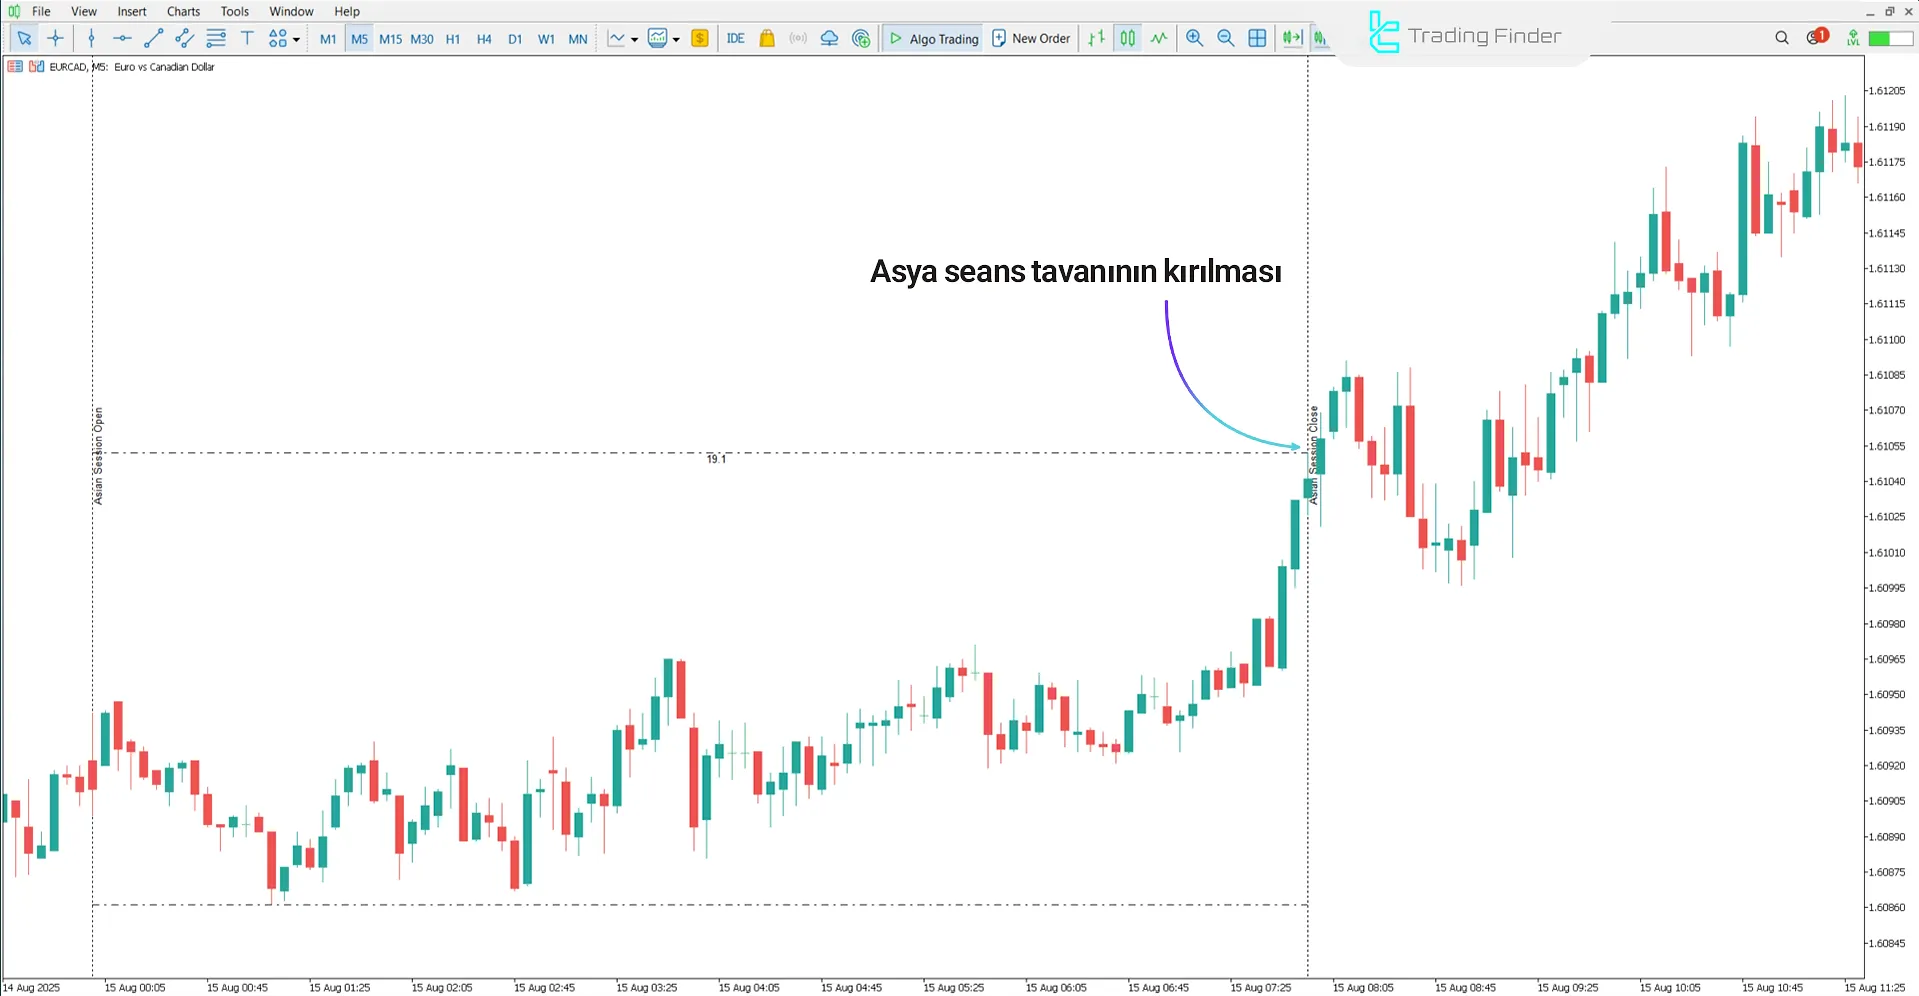Screen dimensions: 1919x996
Task: Open the Insert menu
Action: pyautogui.click(x=131, y=11)
